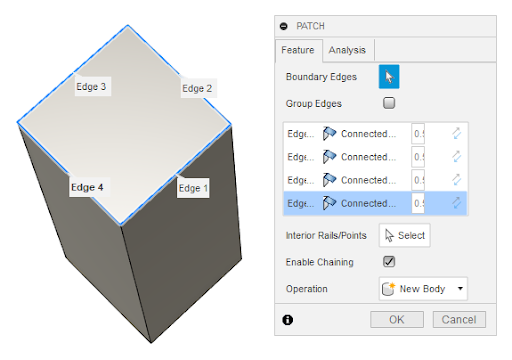
Task: Click the continuity icon in third edge row
Action: (329, 180)
